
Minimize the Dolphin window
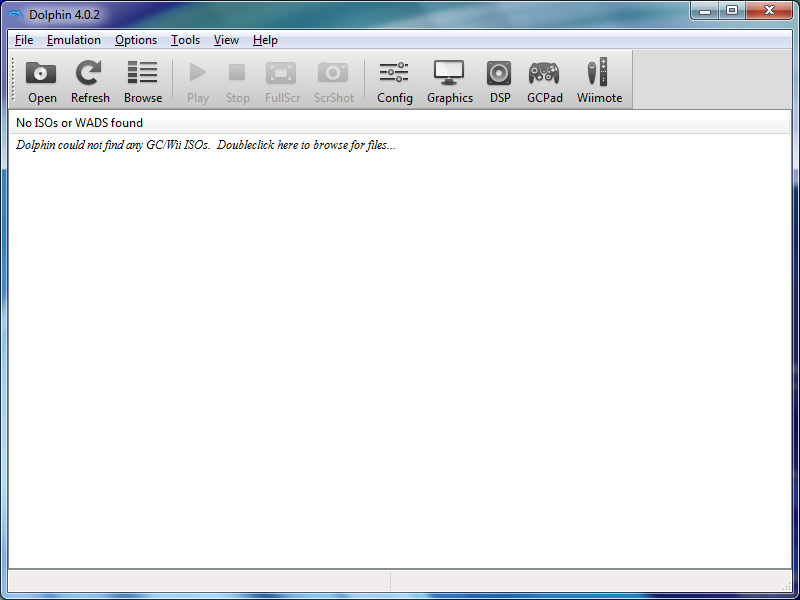point(705,10)
